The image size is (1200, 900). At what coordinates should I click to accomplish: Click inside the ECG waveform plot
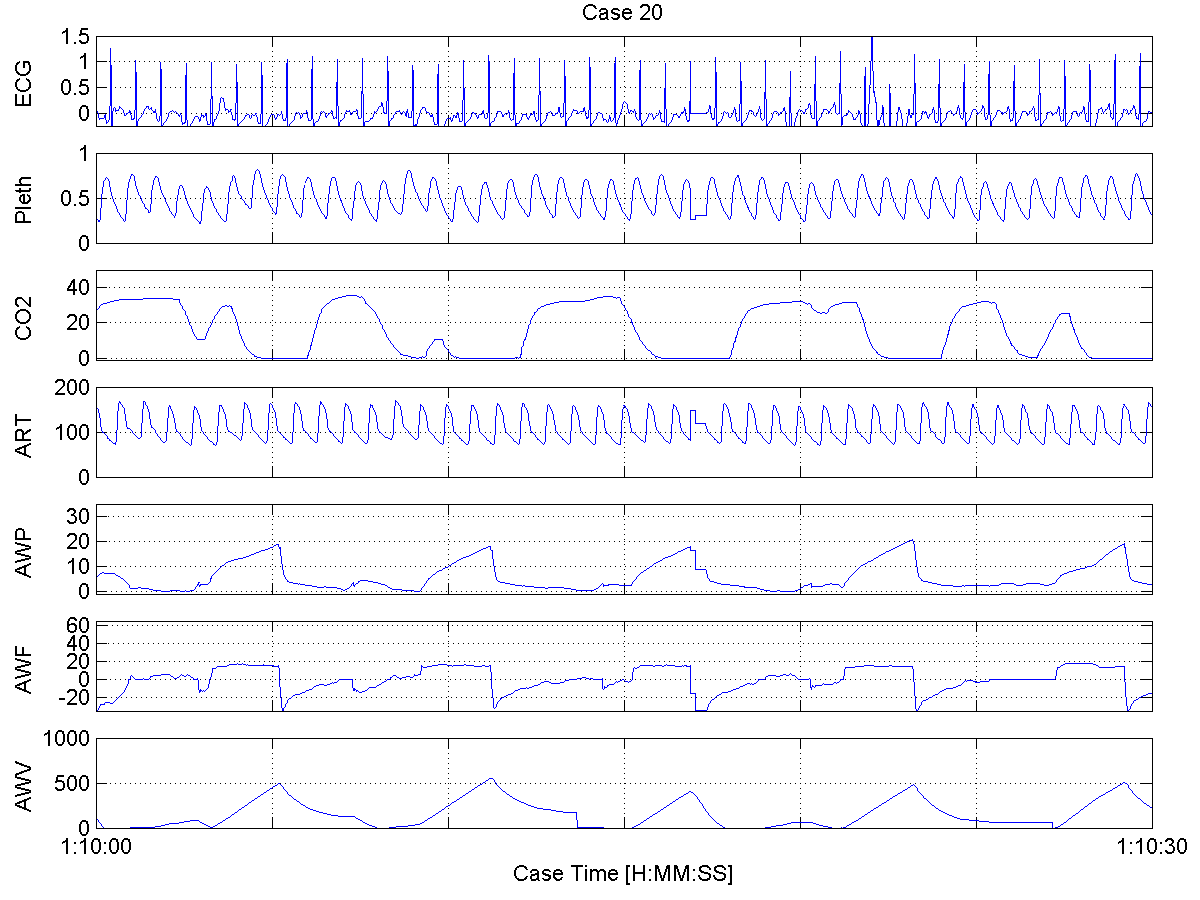point(624,81)
